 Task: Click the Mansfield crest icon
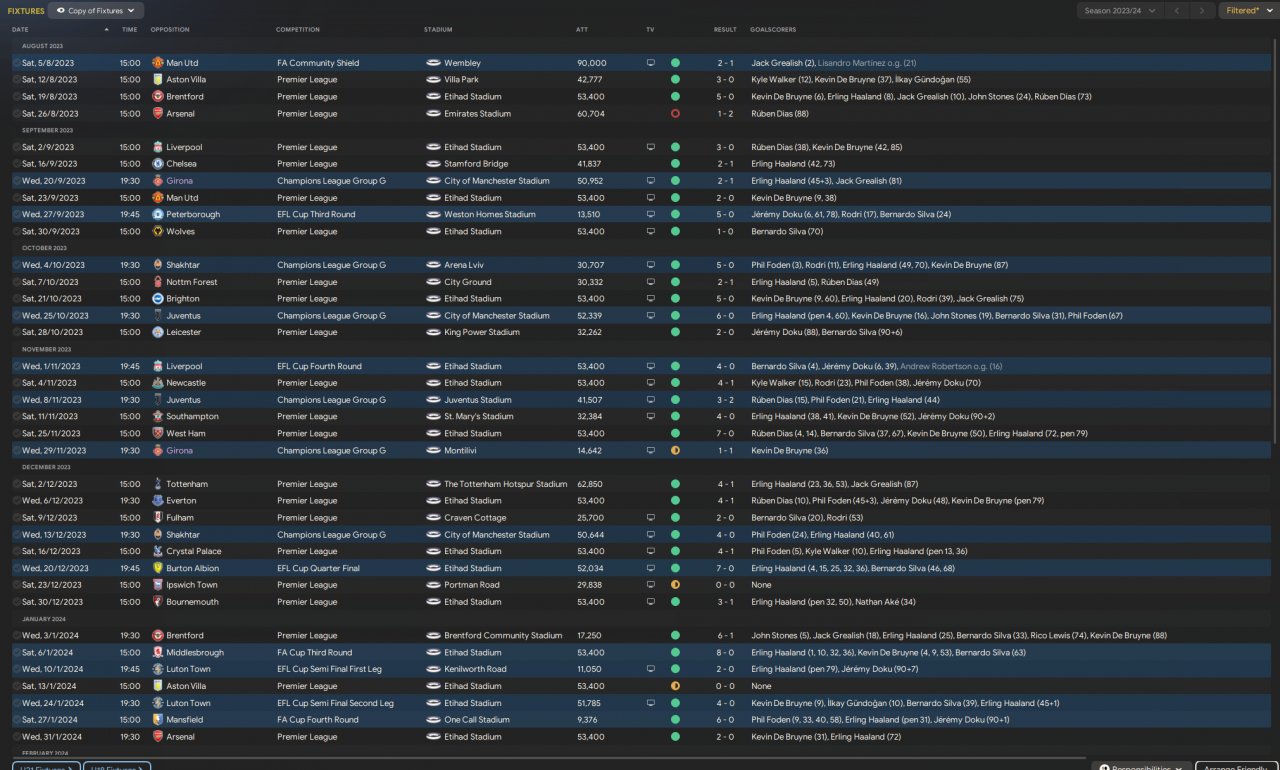158,720
